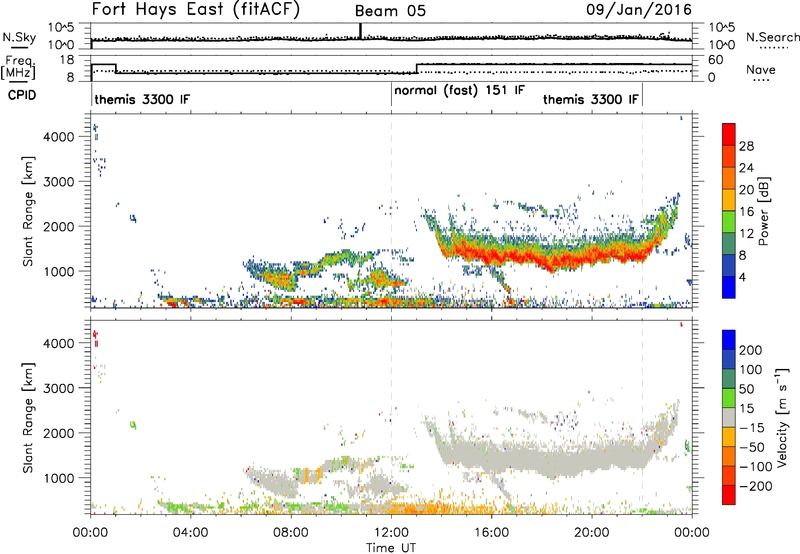800x554 pixels.
Task: Click the "Velocity [m s⁻¹]" color bar title
Action: [x=781, y=417]
